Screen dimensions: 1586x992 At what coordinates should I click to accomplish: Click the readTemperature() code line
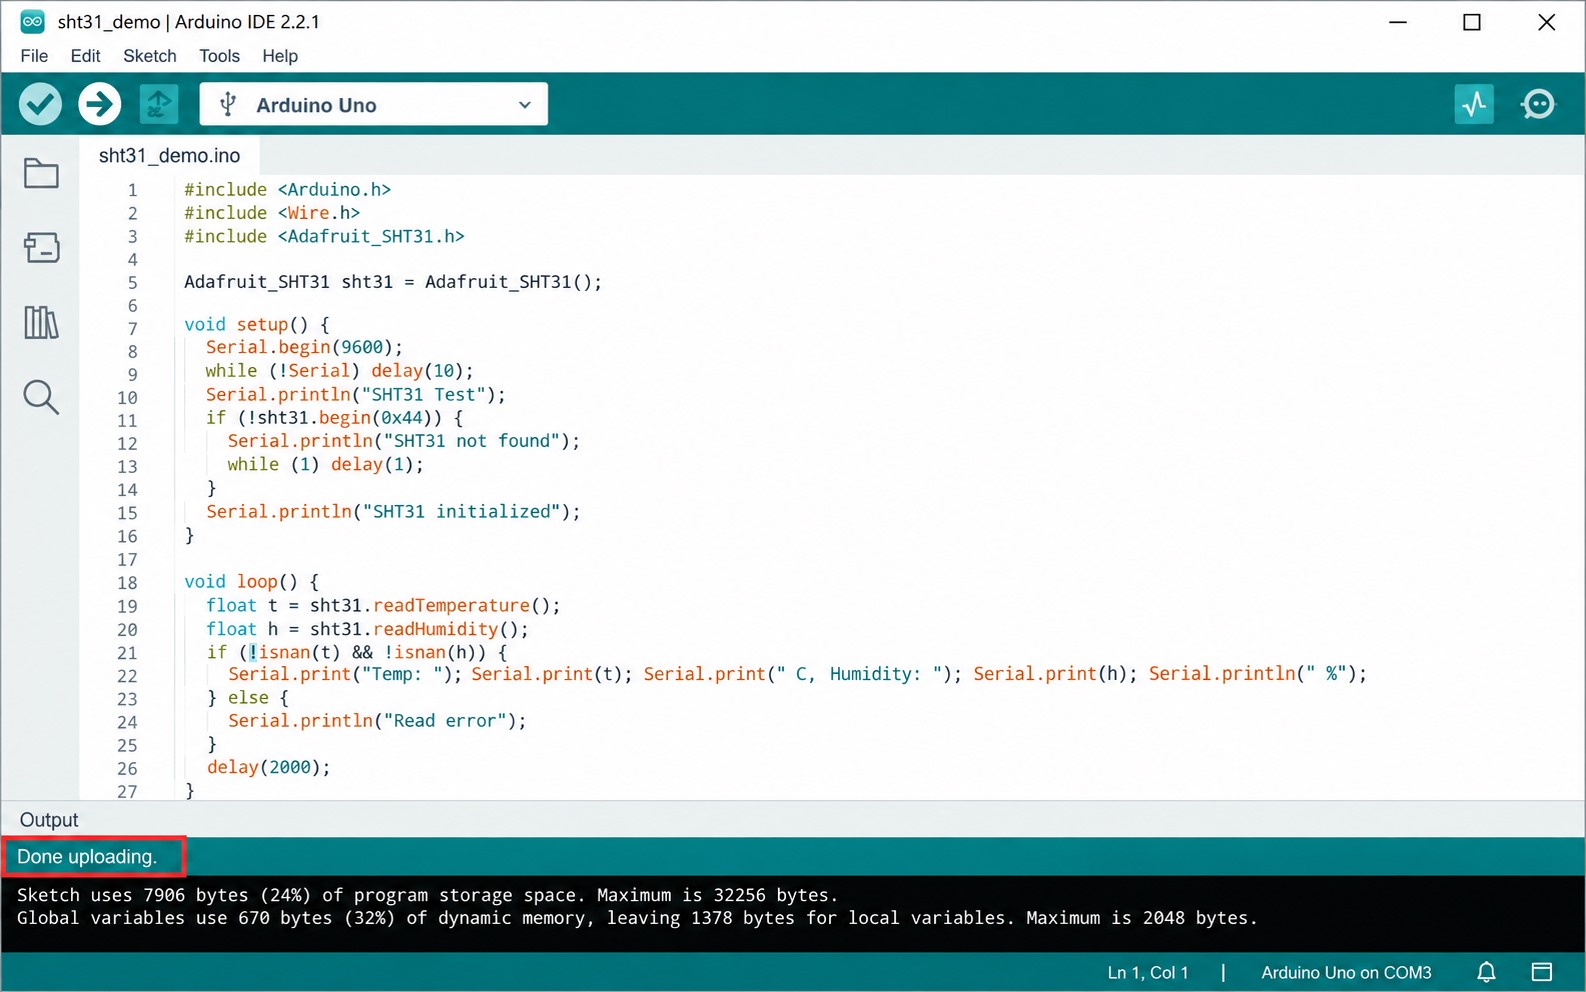click(x=383, y=606)
